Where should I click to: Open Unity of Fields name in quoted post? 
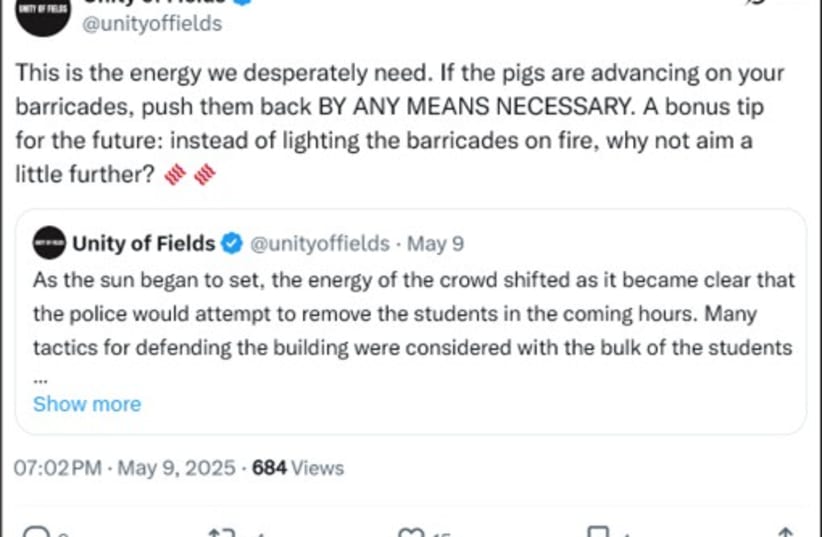click(144, 244)
